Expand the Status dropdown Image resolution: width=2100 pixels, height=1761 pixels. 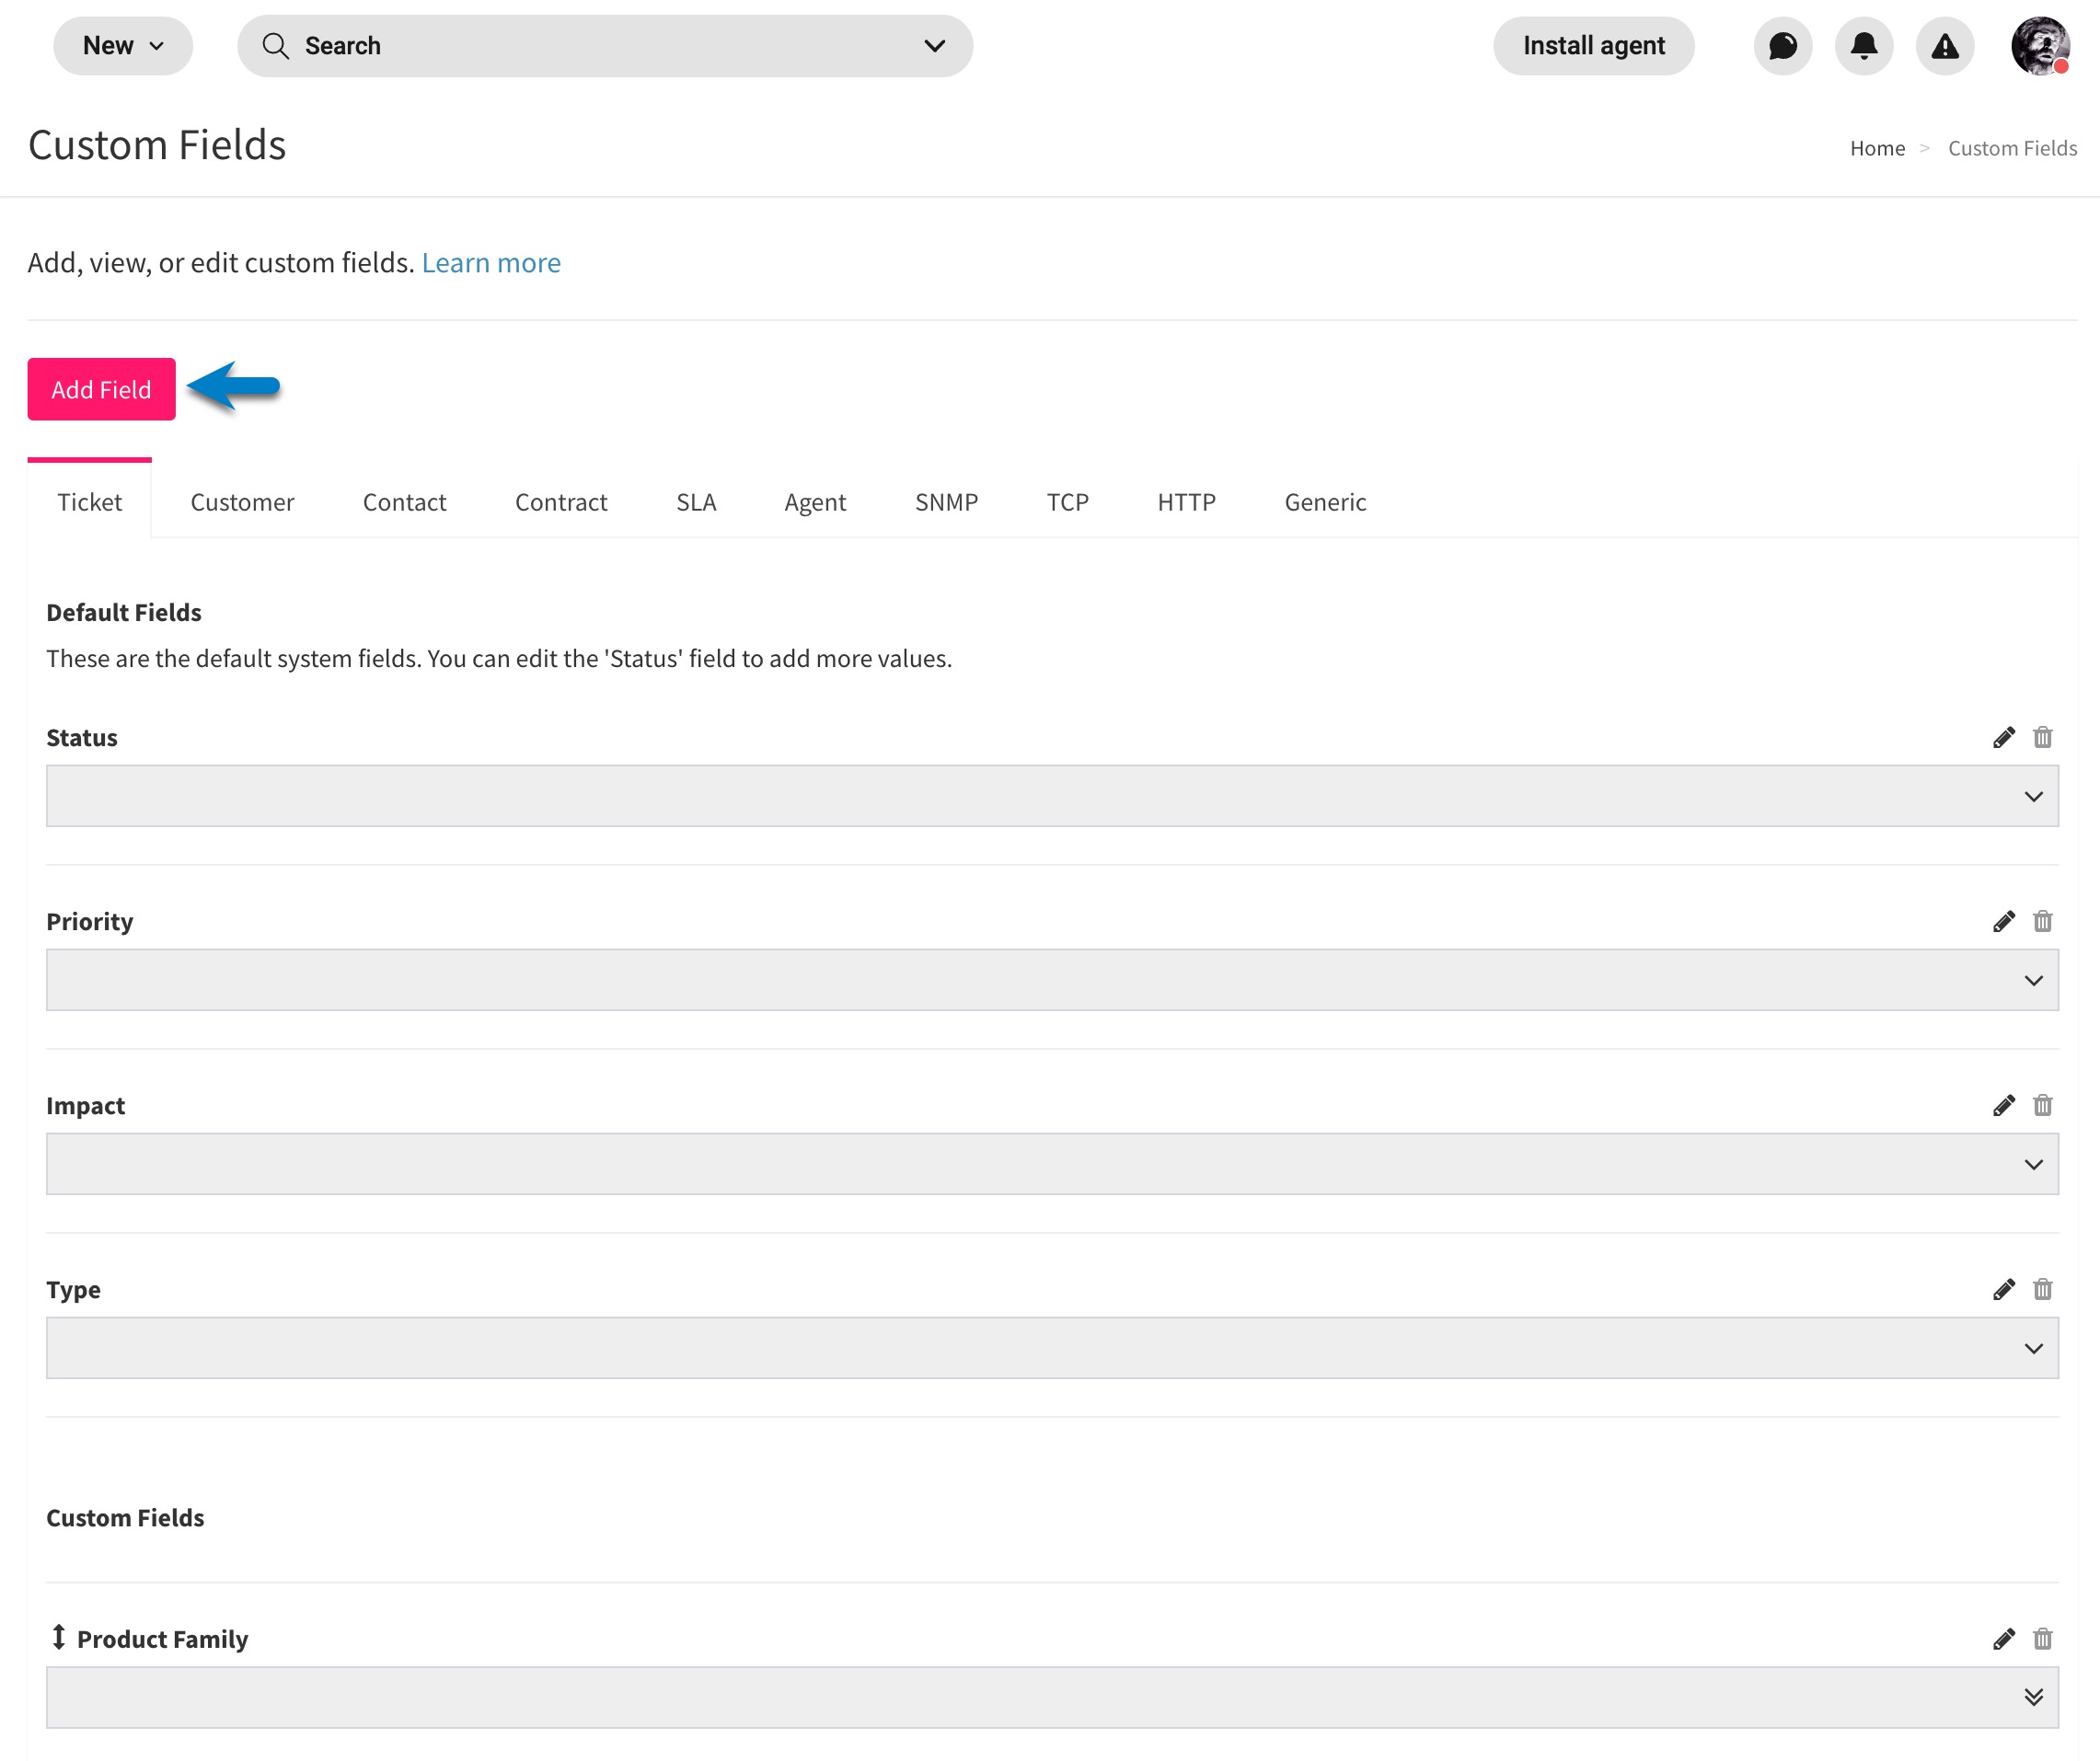point(2034,796)
